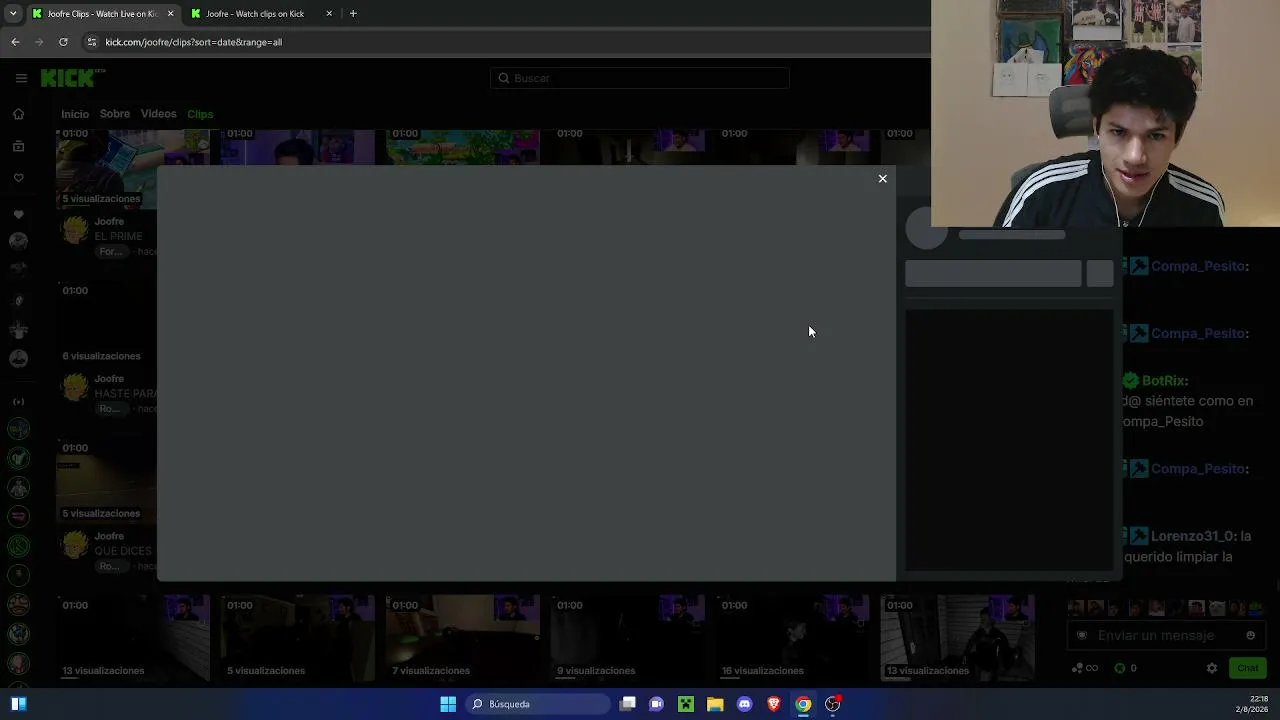Select the Clips channel tab
The width and height of the screenshot is (1280, 720).
(x=200, y=114)
